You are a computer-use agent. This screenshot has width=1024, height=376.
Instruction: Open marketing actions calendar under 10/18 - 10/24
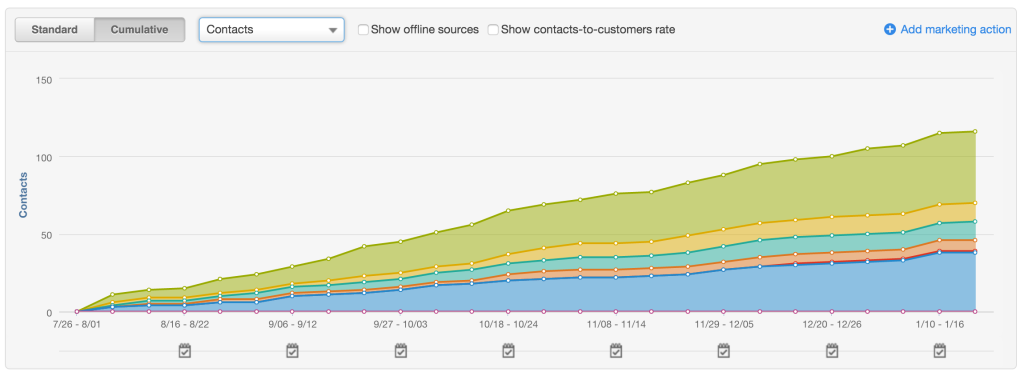pyautogui.click(x=508, y=351)
